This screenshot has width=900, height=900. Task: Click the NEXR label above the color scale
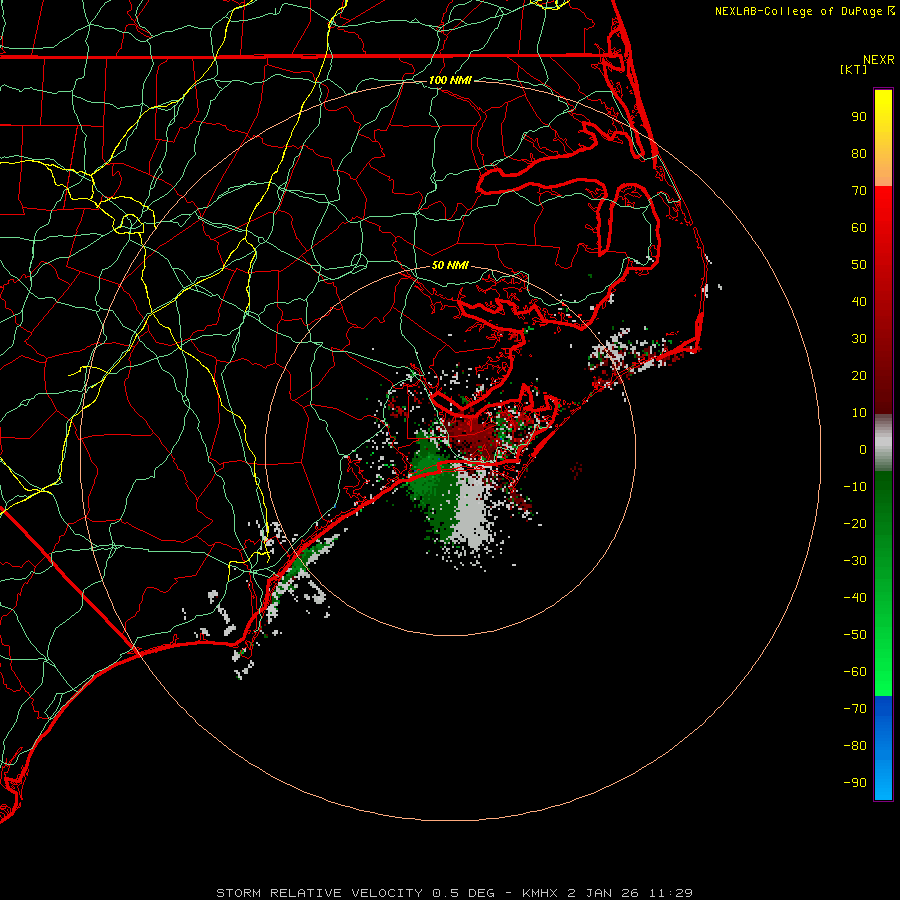point(879,60)
